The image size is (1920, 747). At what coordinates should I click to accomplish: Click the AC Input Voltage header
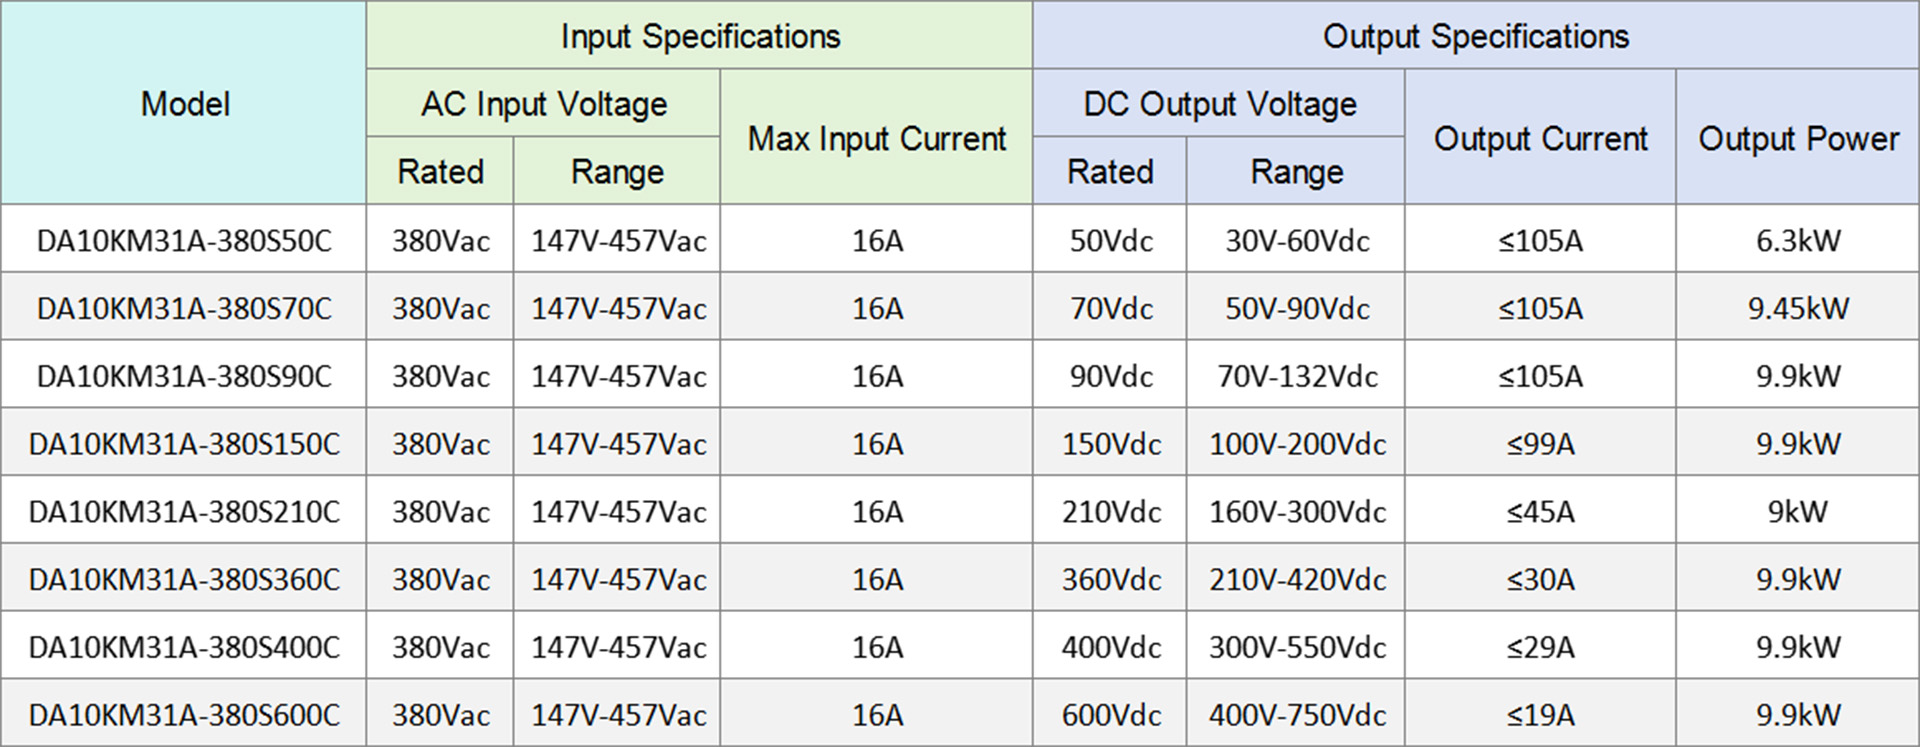[544, 104]
